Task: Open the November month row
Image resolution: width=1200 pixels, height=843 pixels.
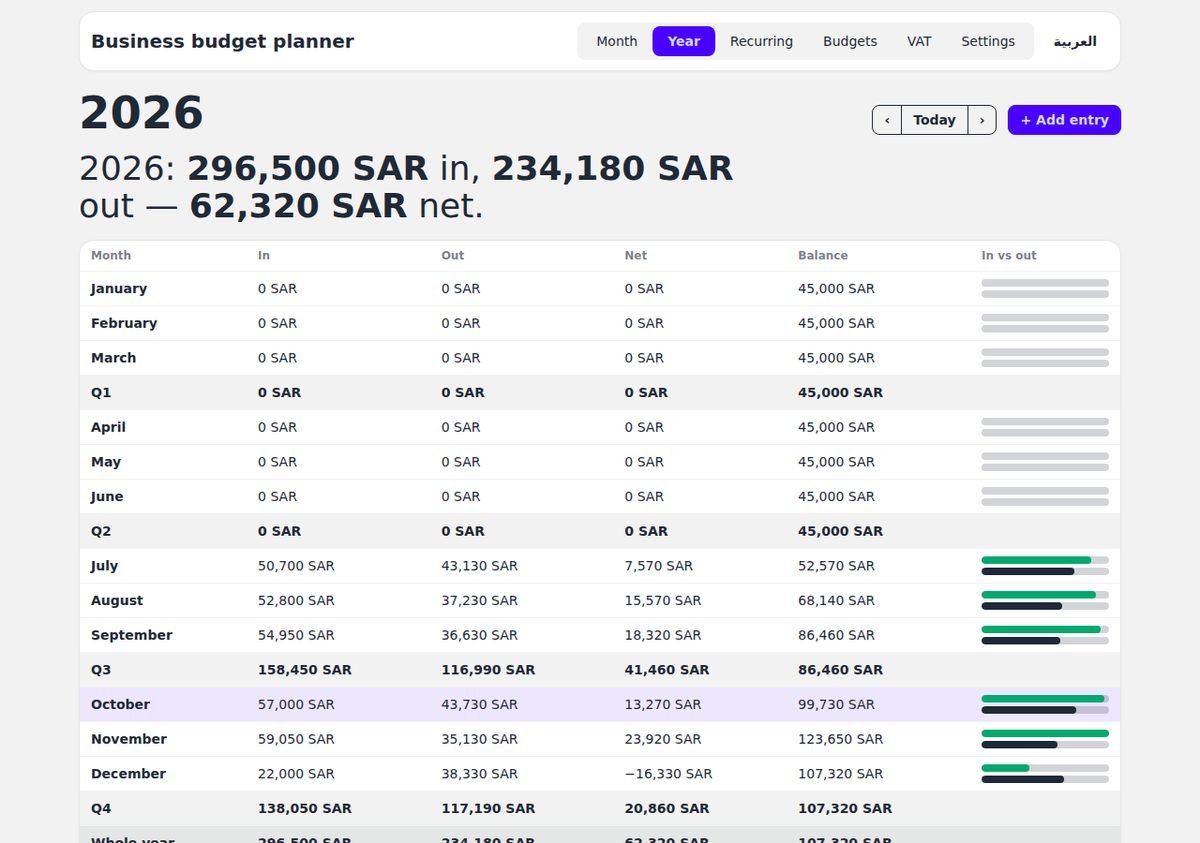Action: (600, 739)
